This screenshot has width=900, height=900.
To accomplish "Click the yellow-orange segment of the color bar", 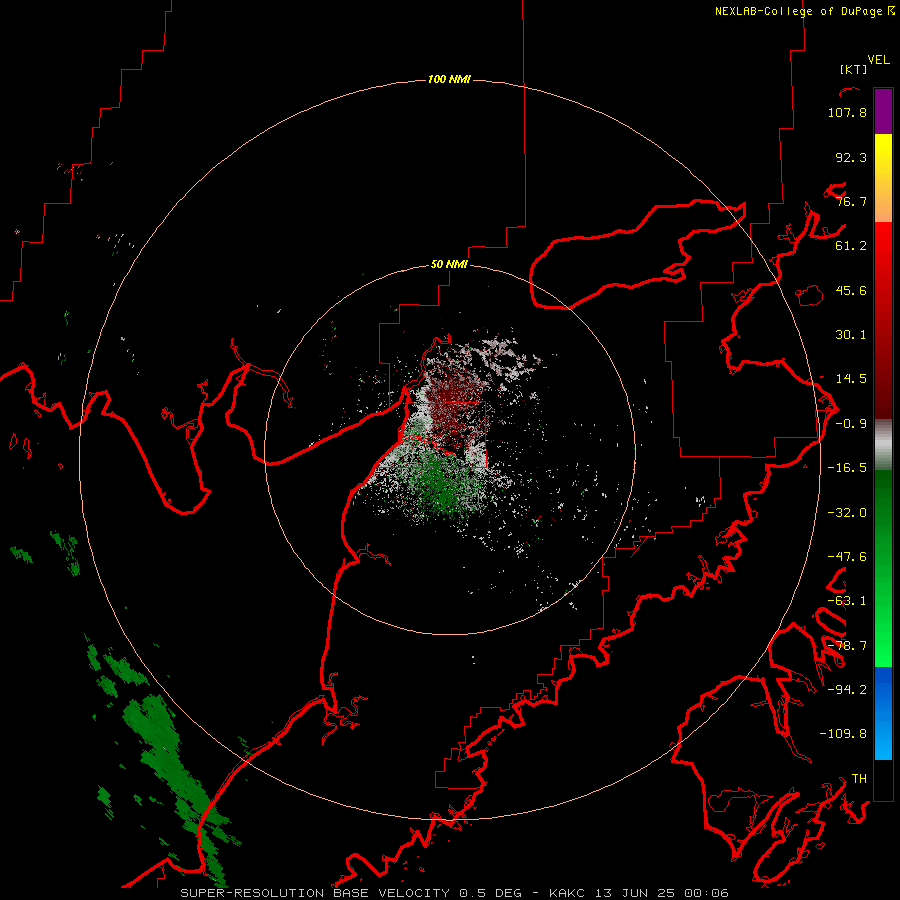I will 883,178.
